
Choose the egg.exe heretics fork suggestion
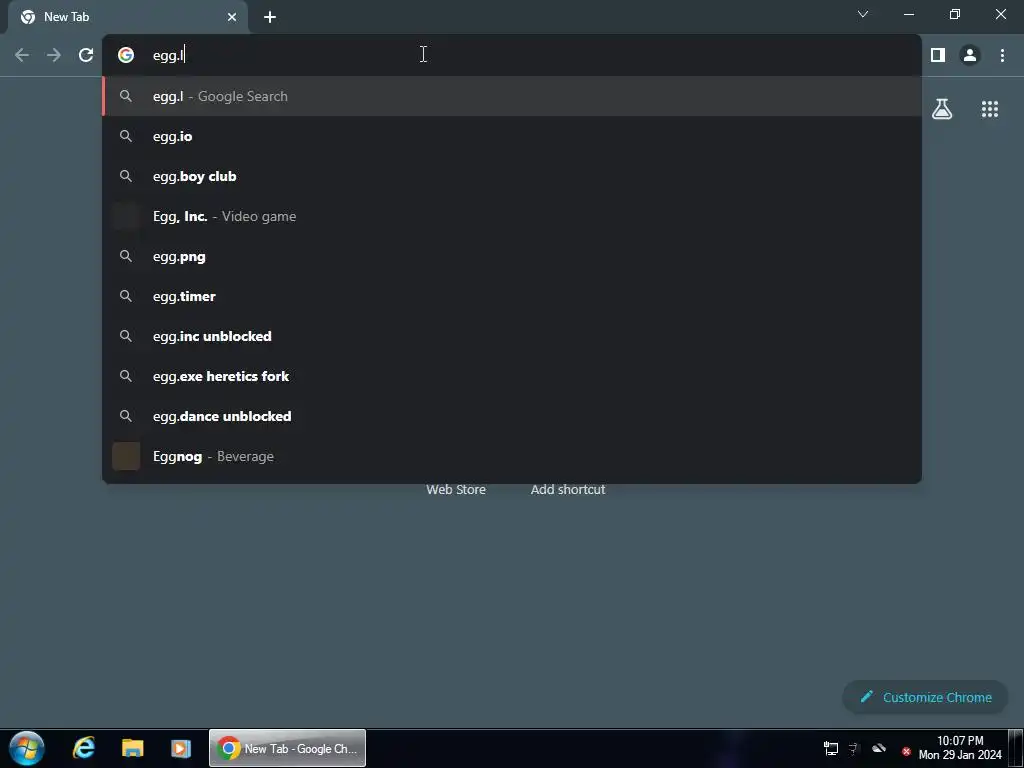(512, 376)
